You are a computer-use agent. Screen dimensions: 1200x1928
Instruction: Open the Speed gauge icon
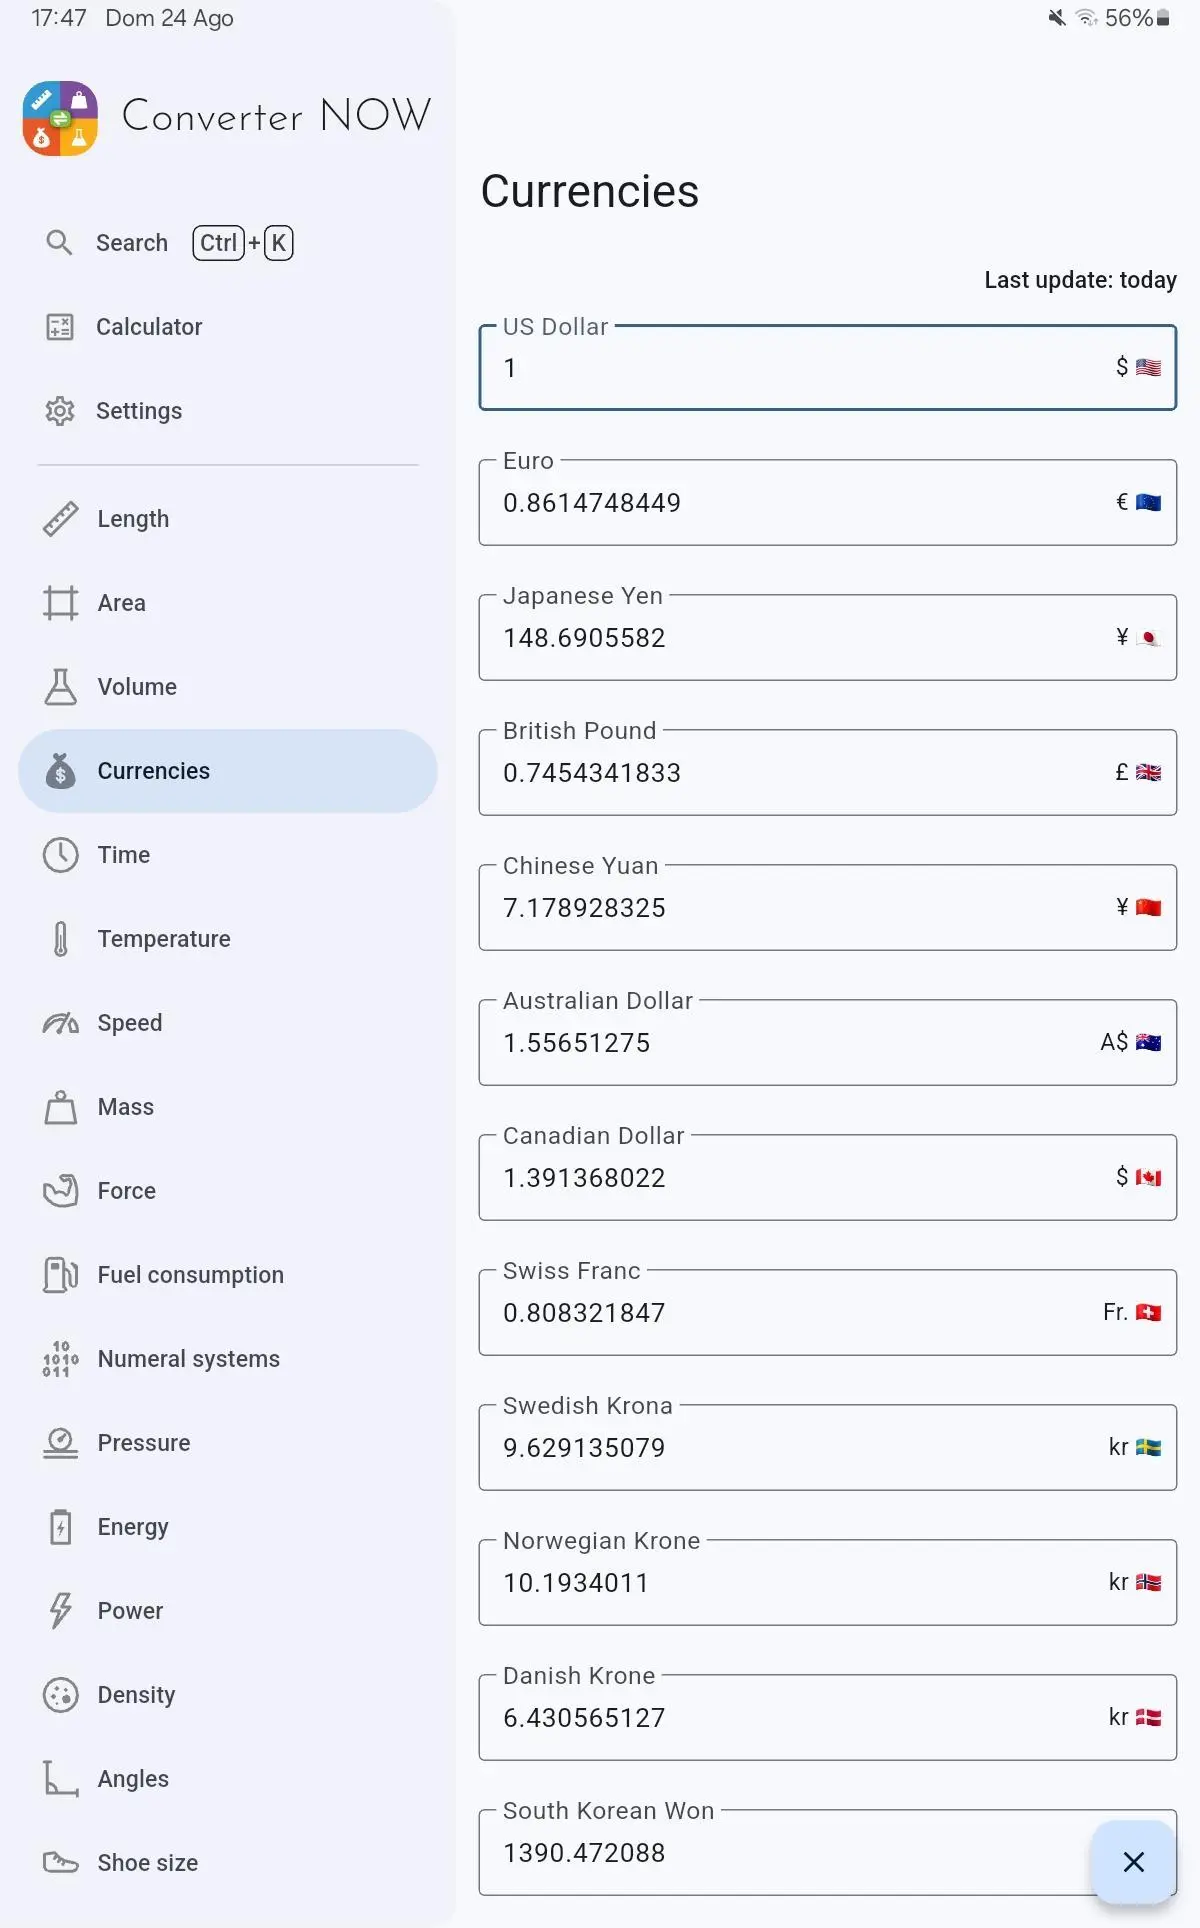coord(60,1023)
